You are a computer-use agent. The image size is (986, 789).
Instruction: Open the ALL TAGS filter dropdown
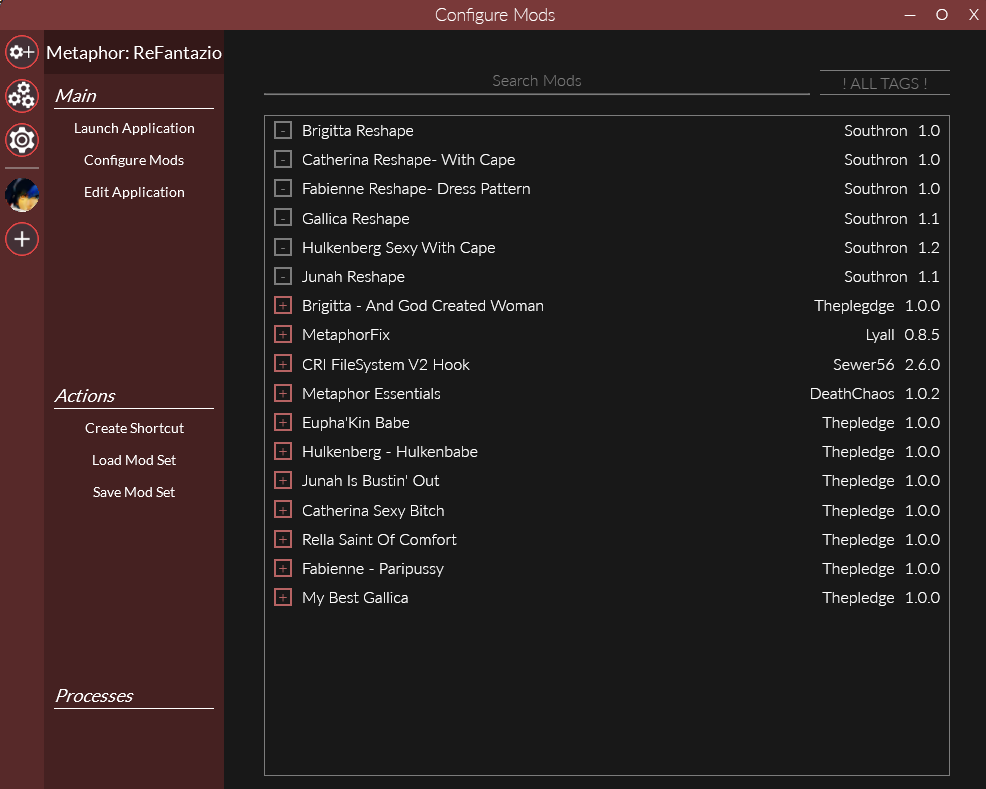(885, 83)
